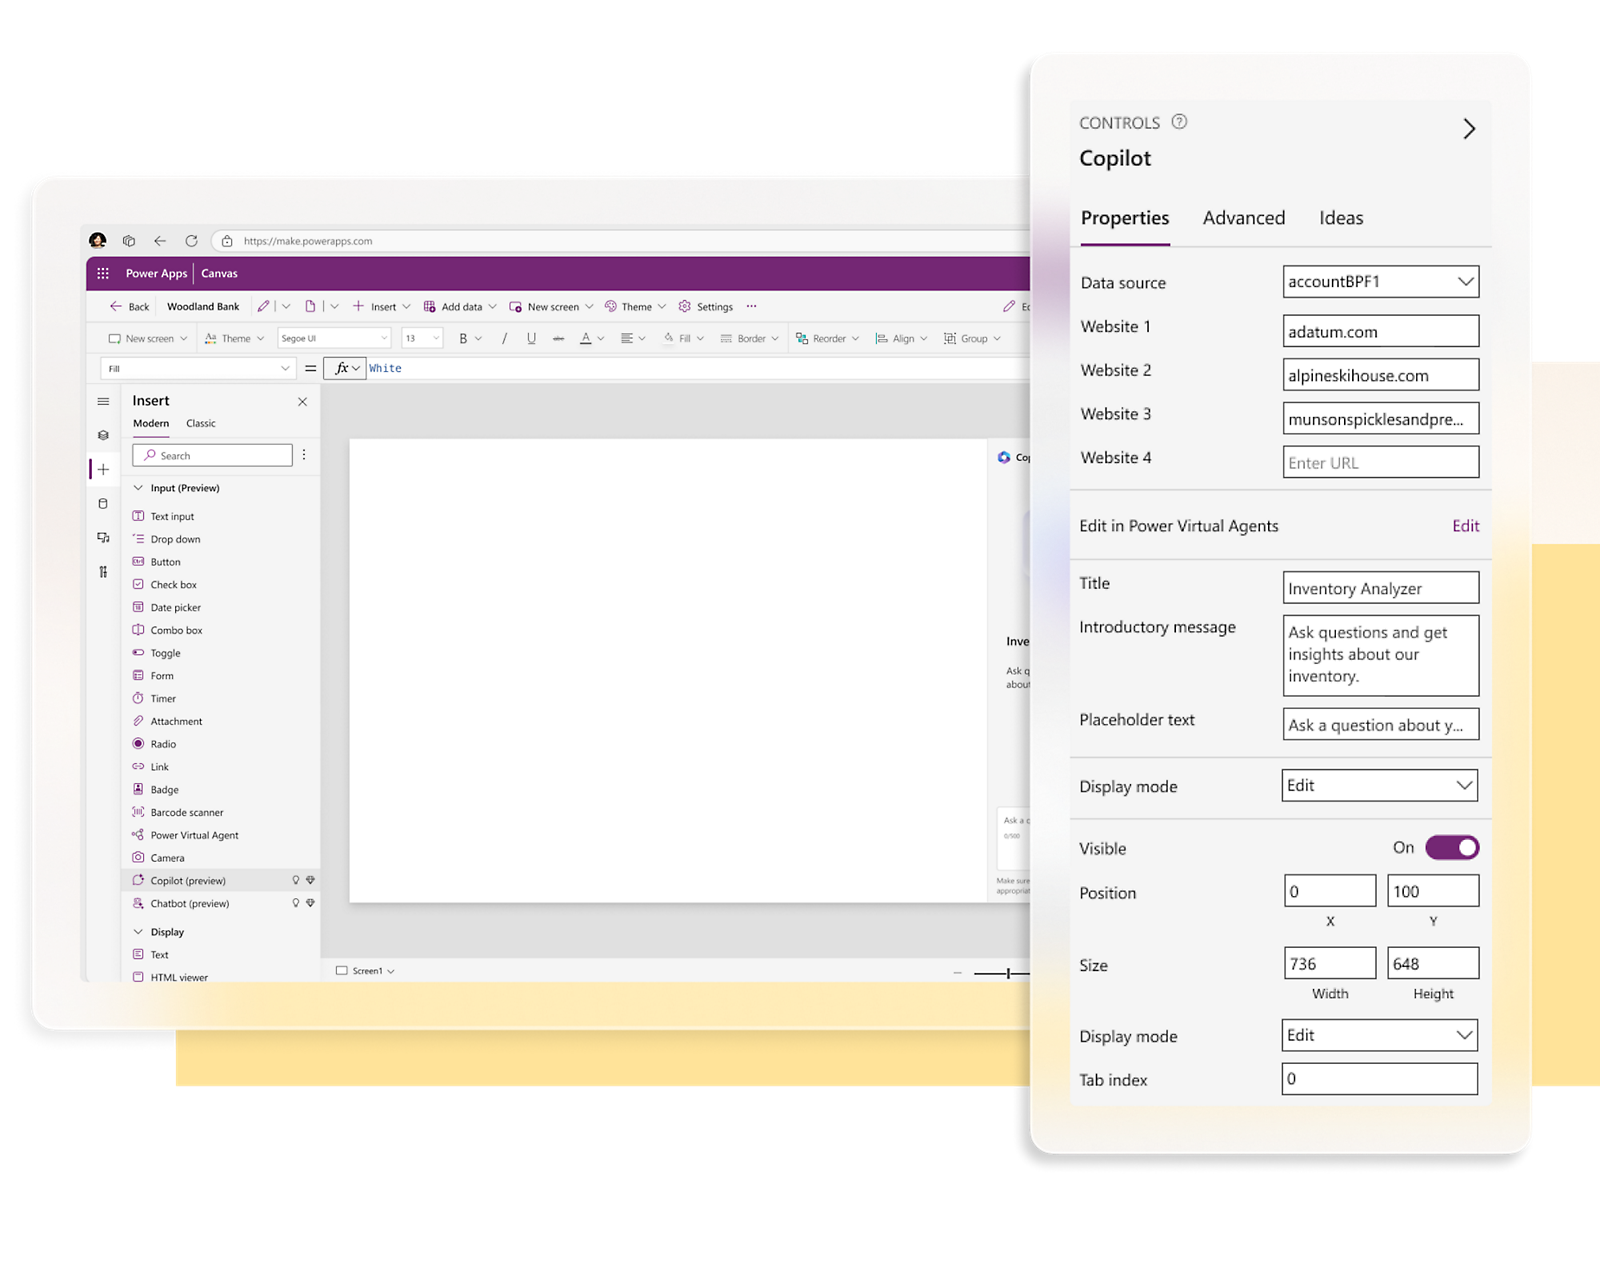
Task: Open the Media icon in left rail
Action: (x=103, y=538)
